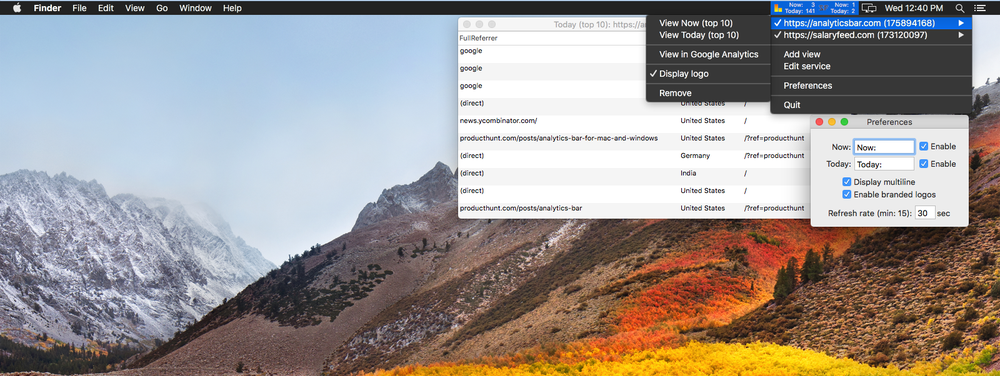Open the Window menu

(195, 8)
